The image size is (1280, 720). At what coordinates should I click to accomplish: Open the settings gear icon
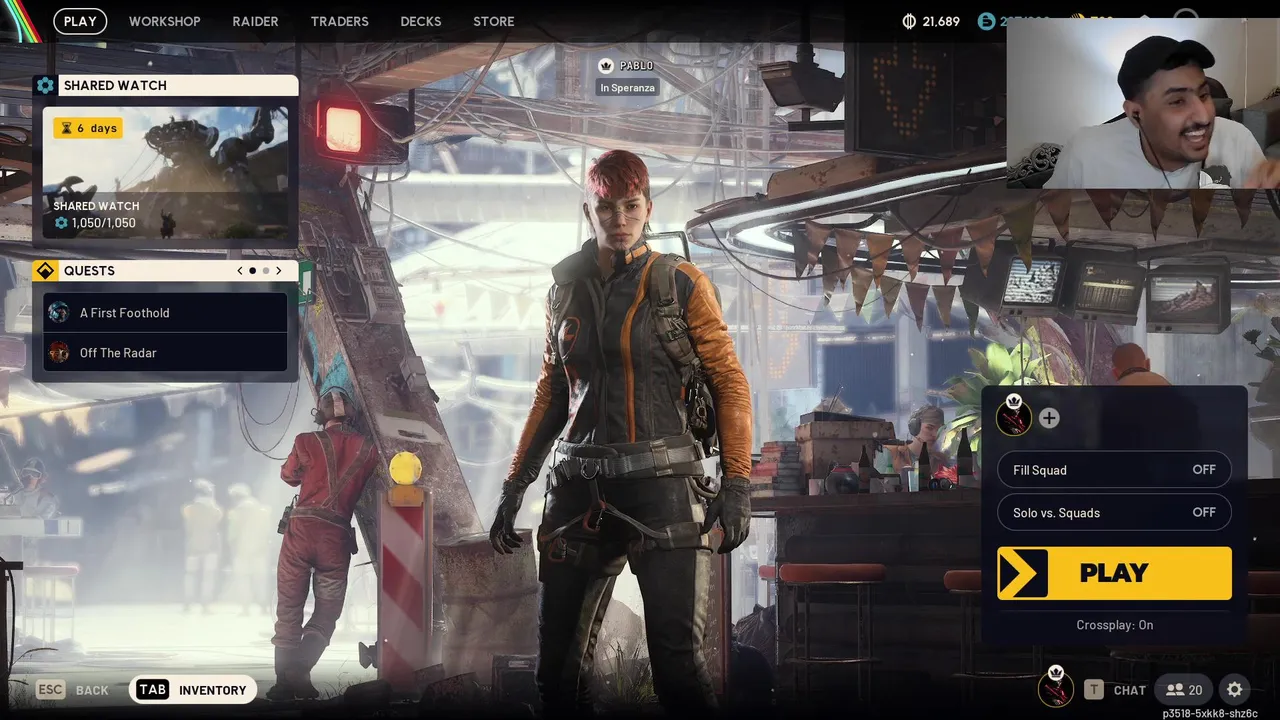(x=1235, y=690)
